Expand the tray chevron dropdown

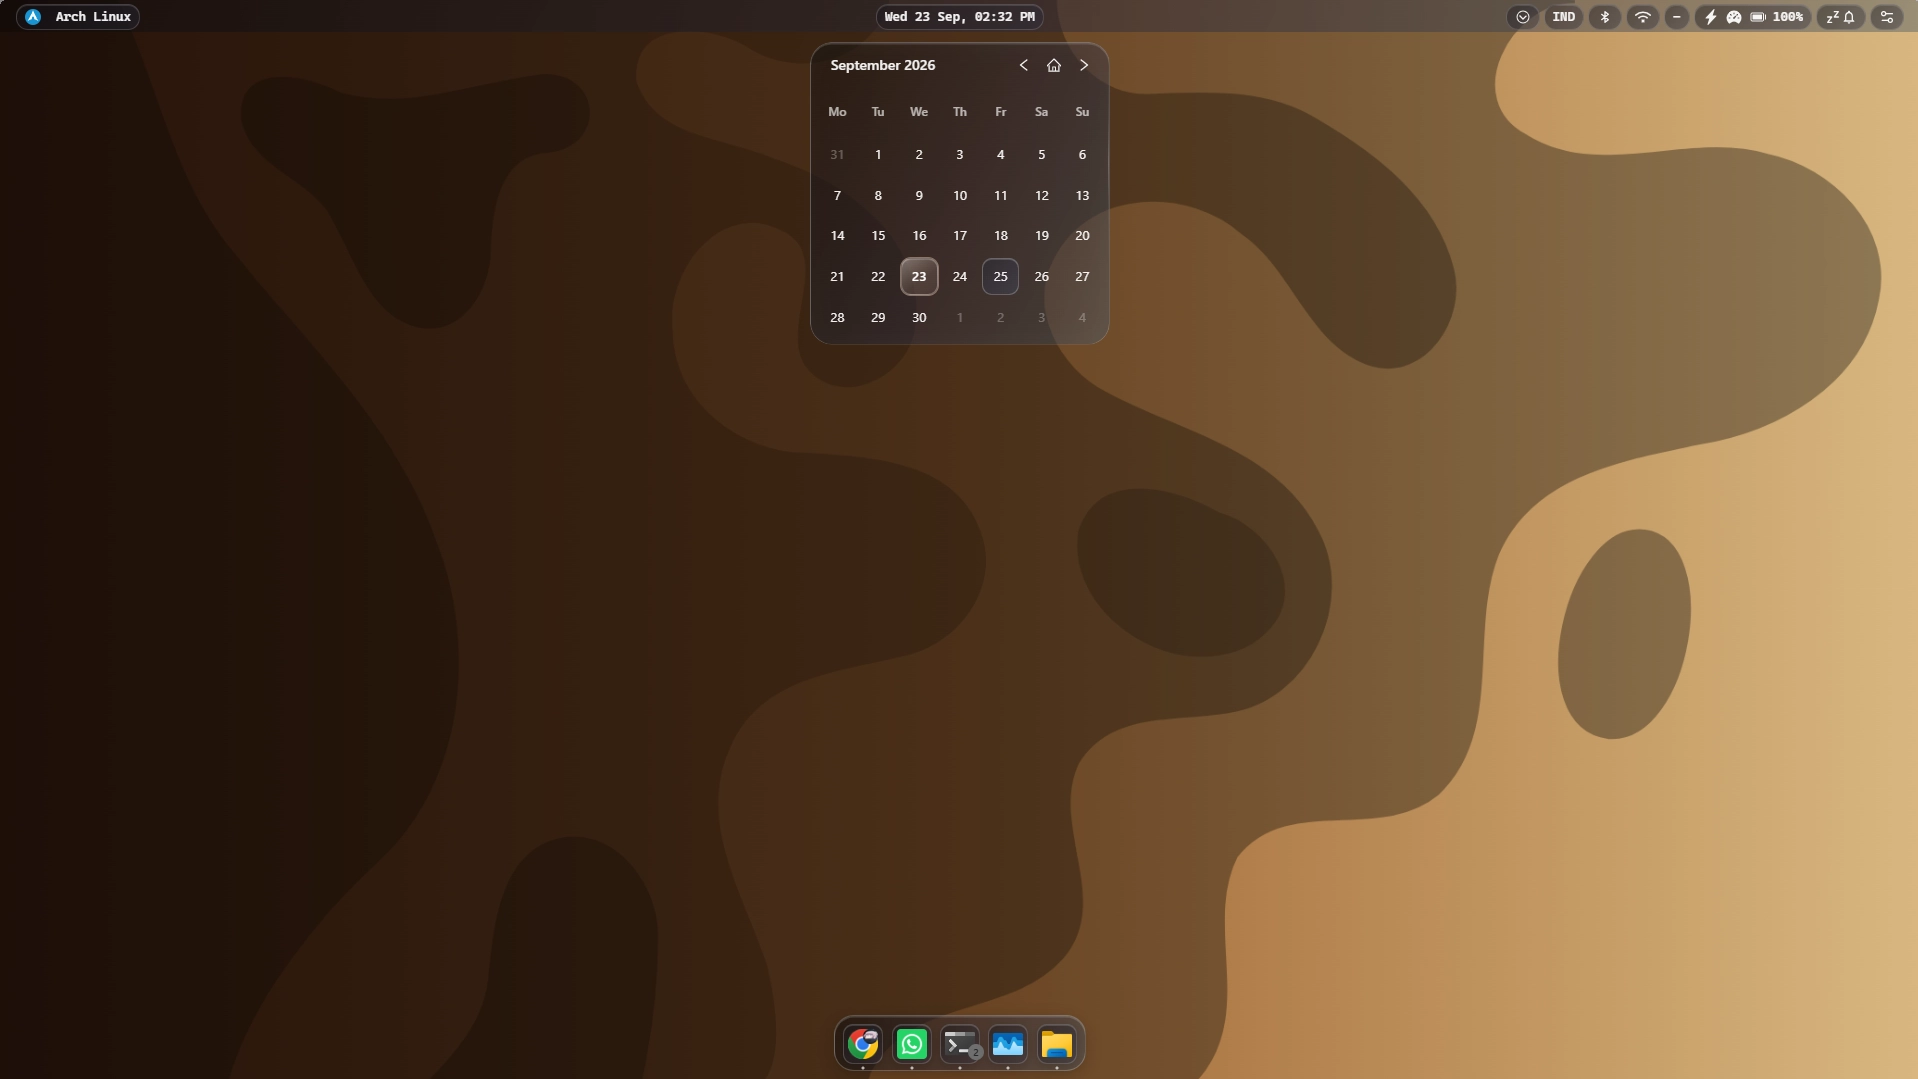(1522, 17)
